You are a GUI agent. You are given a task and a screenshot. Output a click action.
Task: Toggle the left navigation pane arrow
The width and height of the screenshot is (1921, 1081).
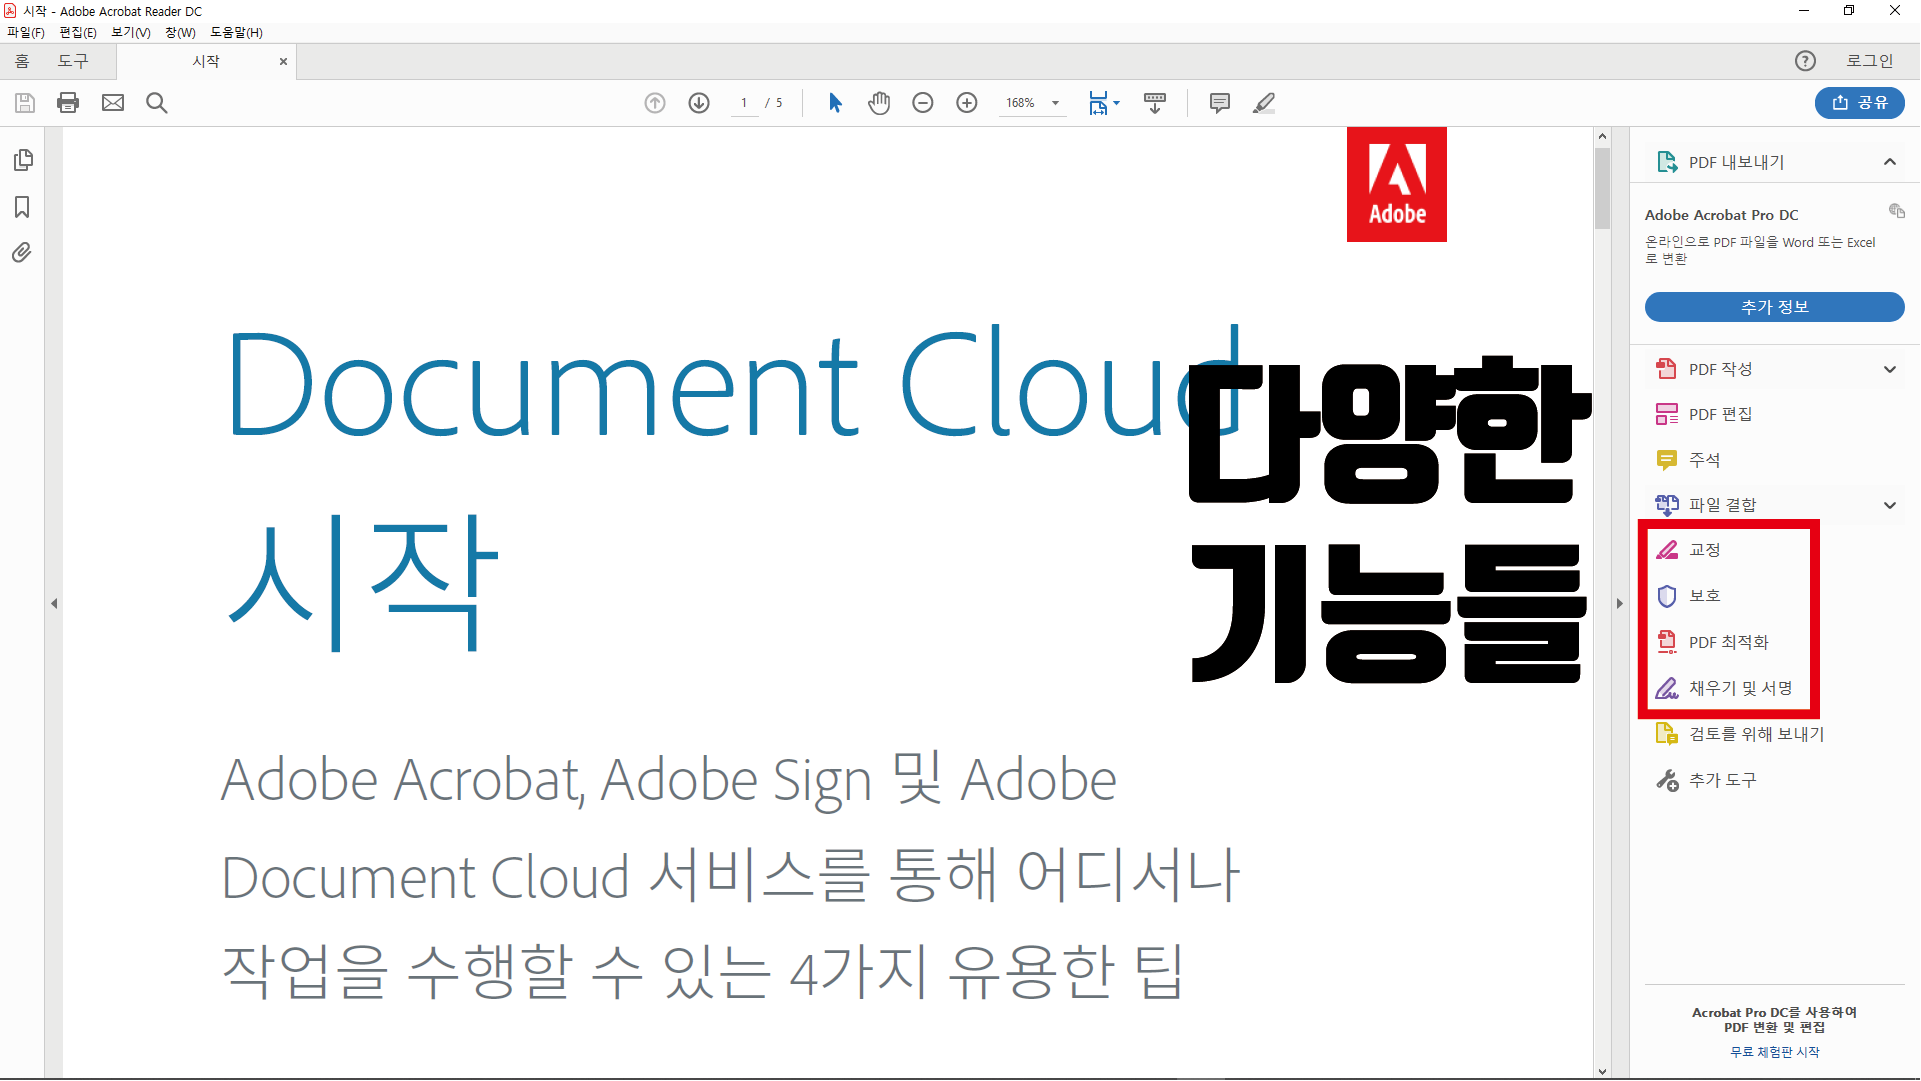(x=54, y=604)
